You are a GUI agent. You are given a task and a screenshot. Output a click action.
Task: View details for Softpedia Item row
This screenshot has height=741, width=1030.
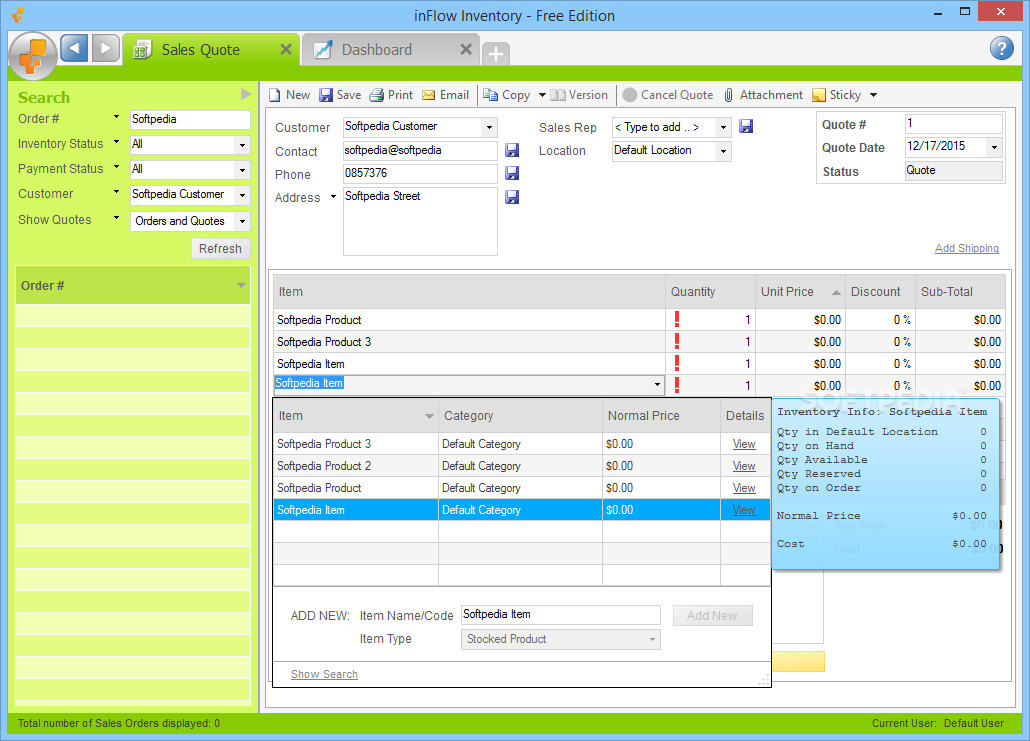(x=744, y=510)
